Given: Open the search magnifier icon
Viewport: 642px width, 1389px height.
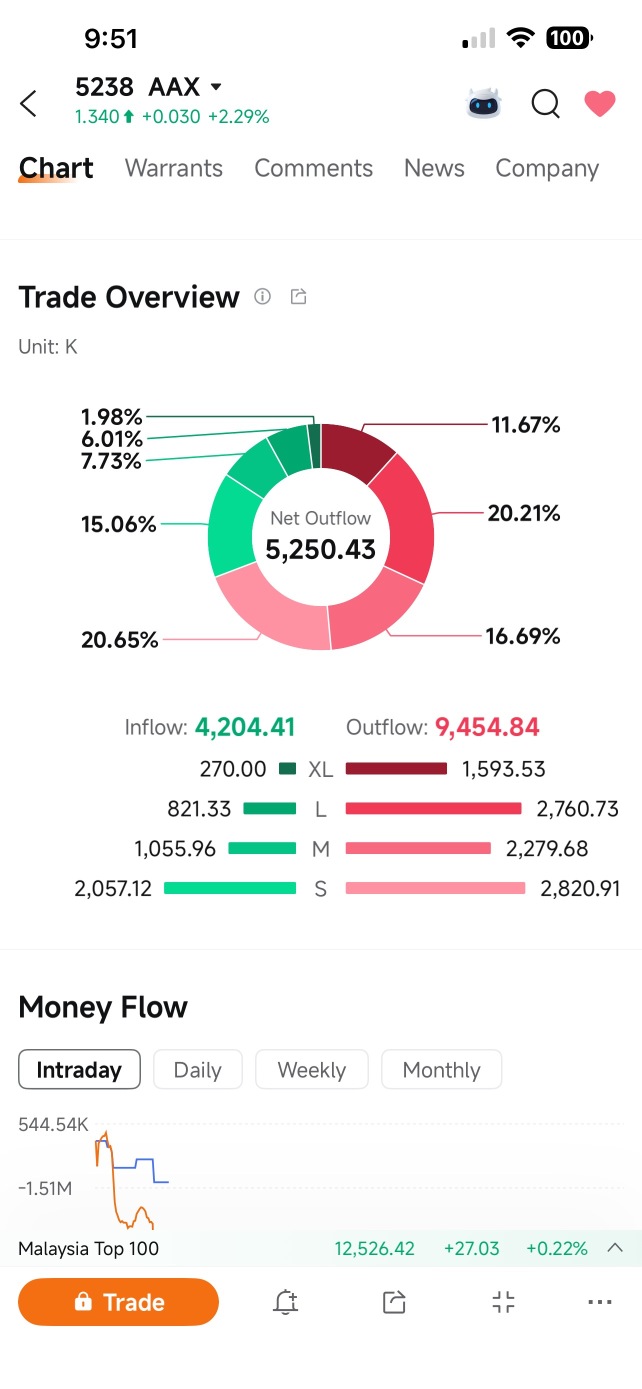Looking at the screenshot, I should (545, 103).
